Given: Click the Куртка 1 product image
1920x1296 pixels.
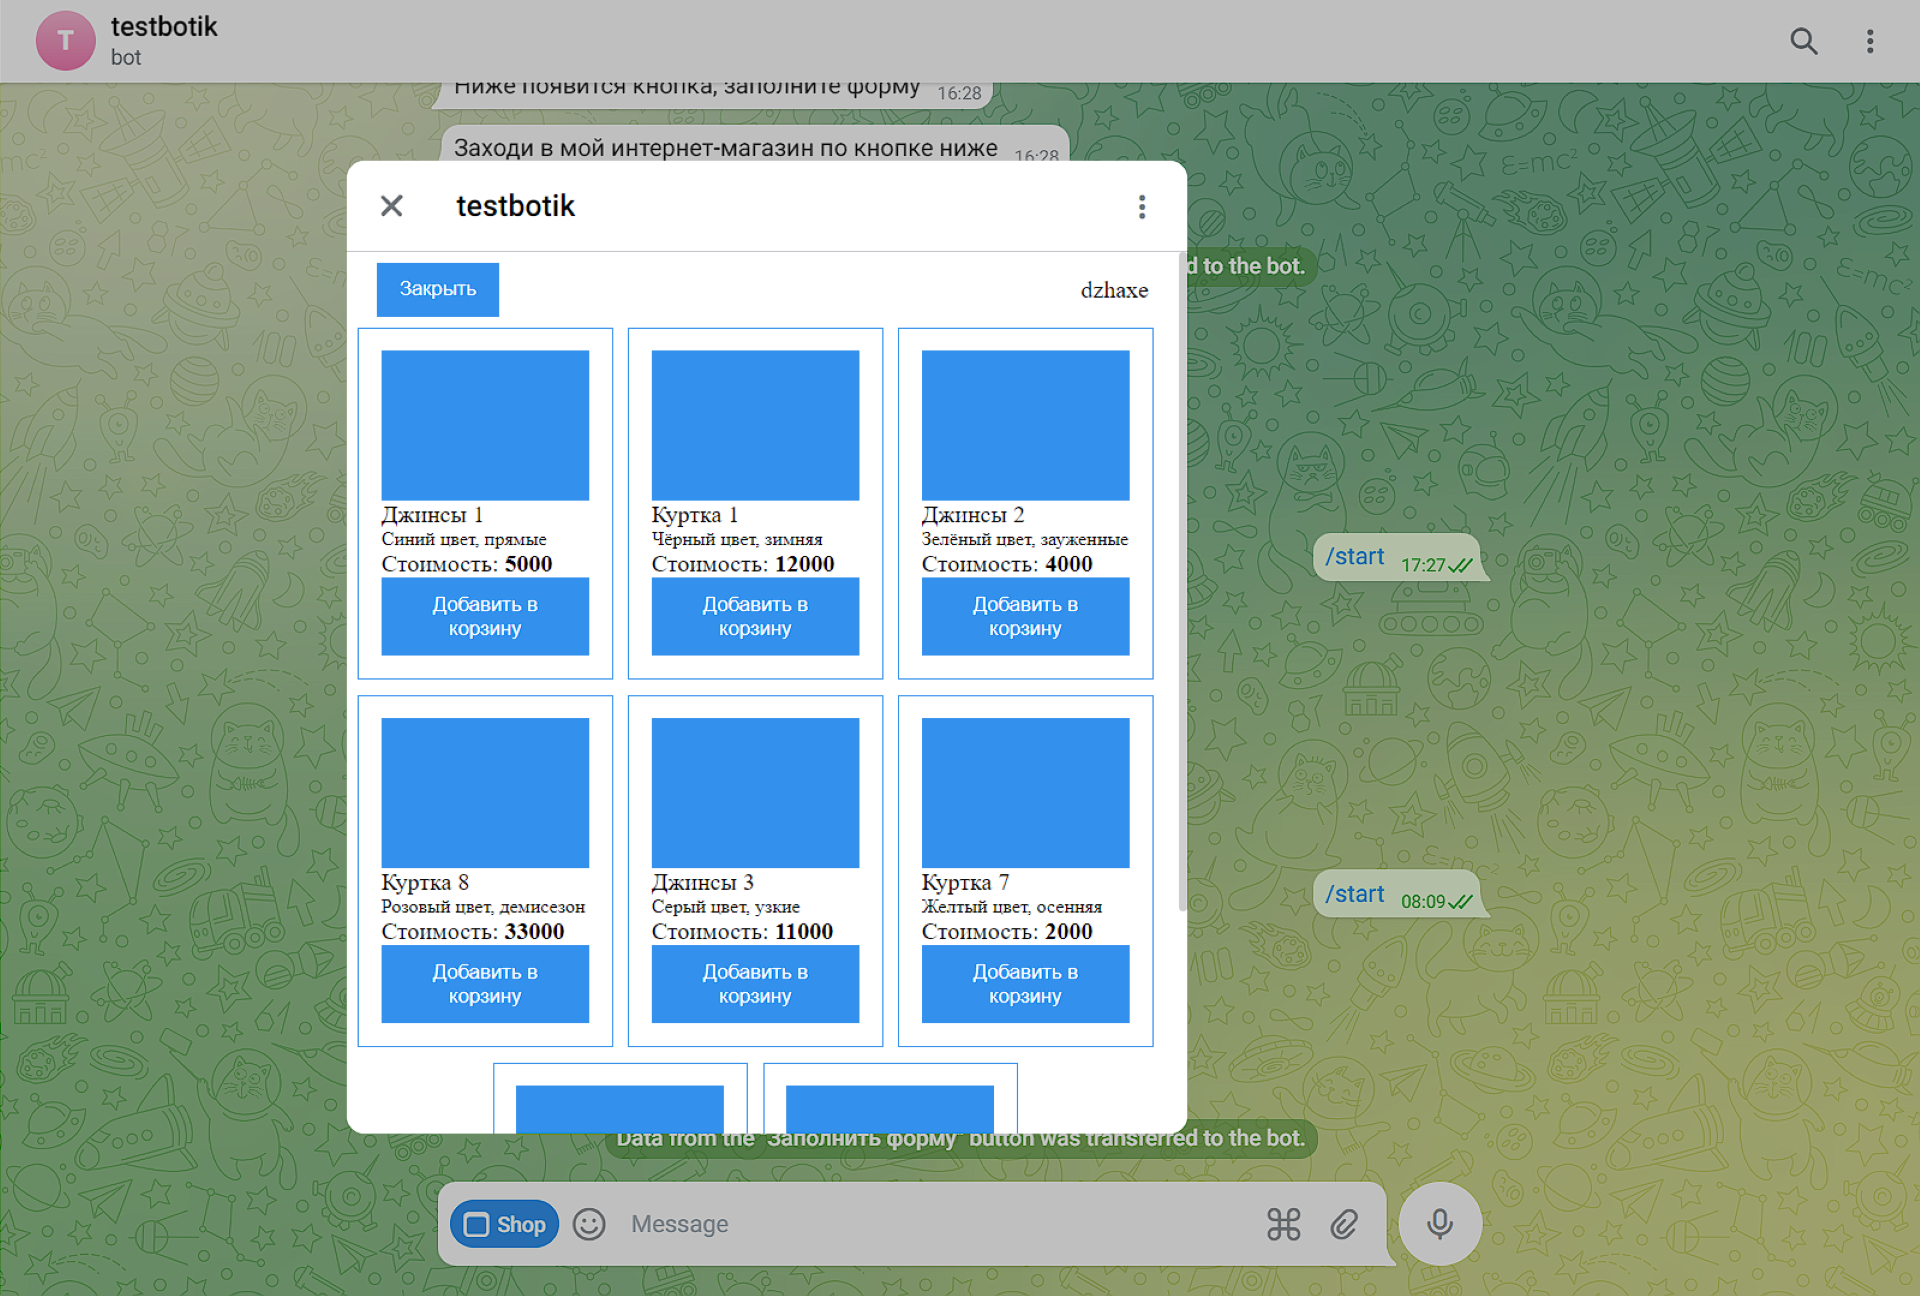Looking at the screenshot, I should (755, 425).
